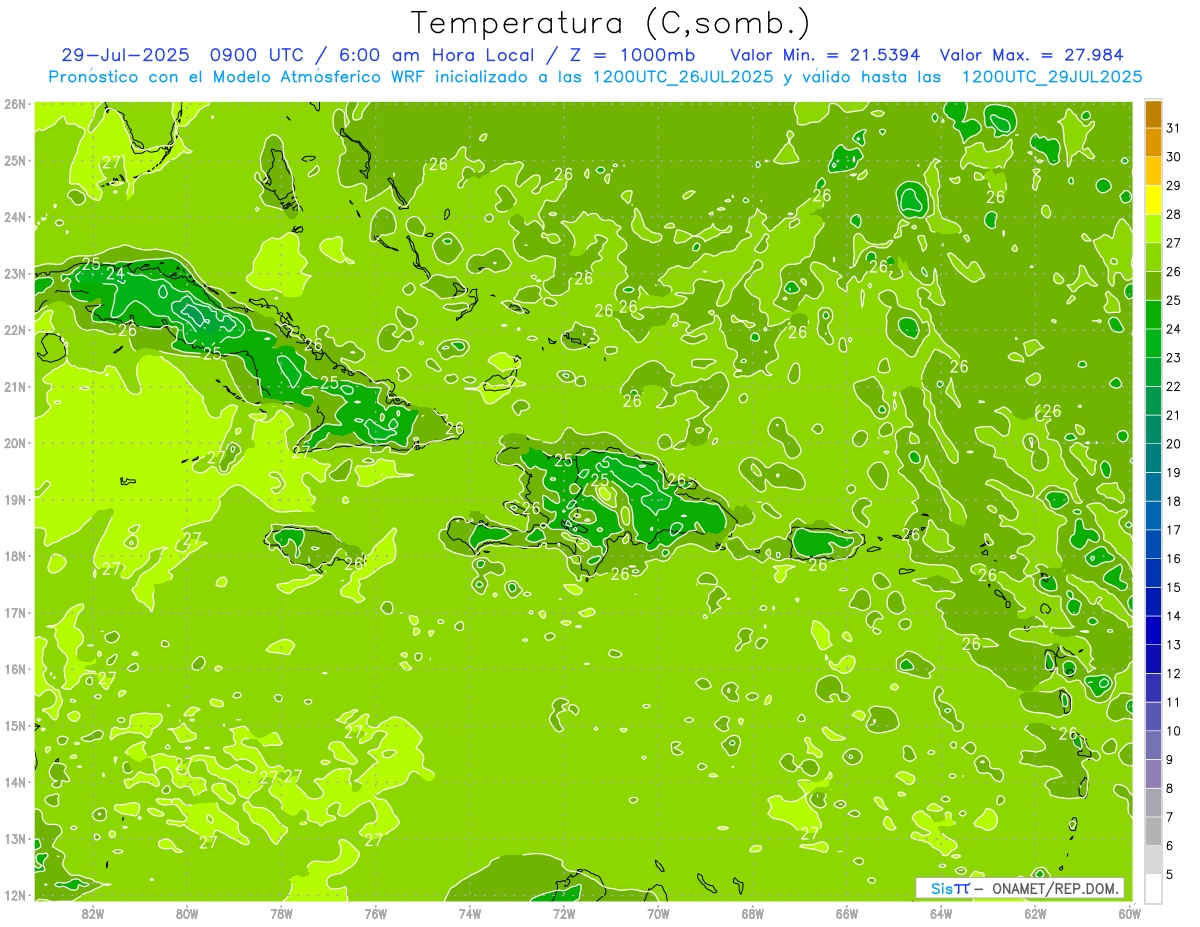Click the "25N" latitude axis label
This screenshot has width=1200, height=927.
tap(15, 161)
